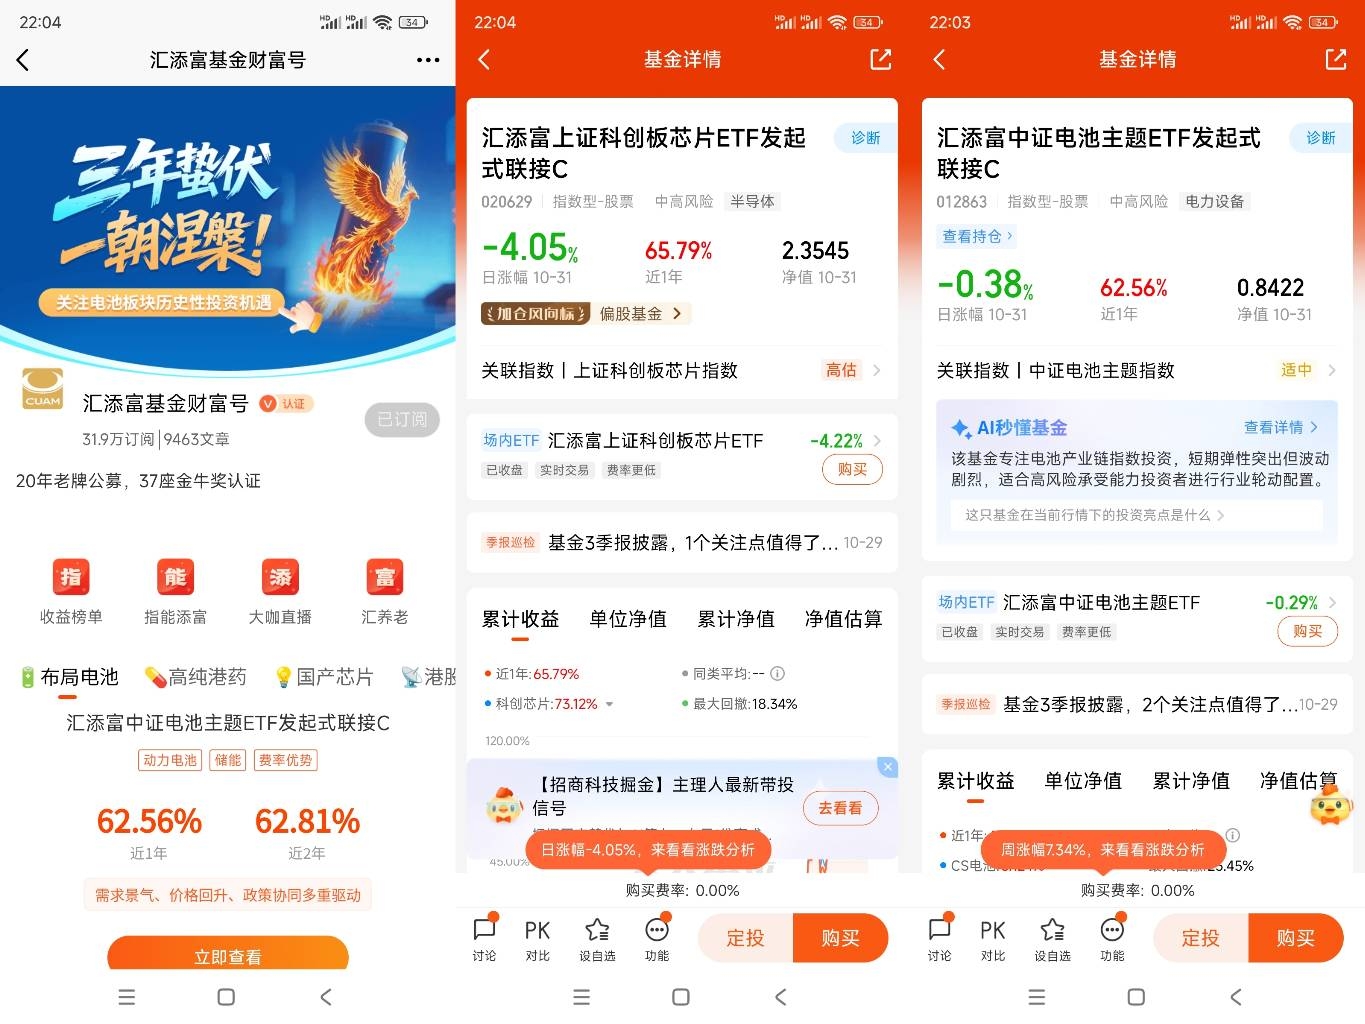Open the three-dot menu on 汇添富基金财富号
The height and width of the screenshot is (1024, 1365).
click(428, 60)
